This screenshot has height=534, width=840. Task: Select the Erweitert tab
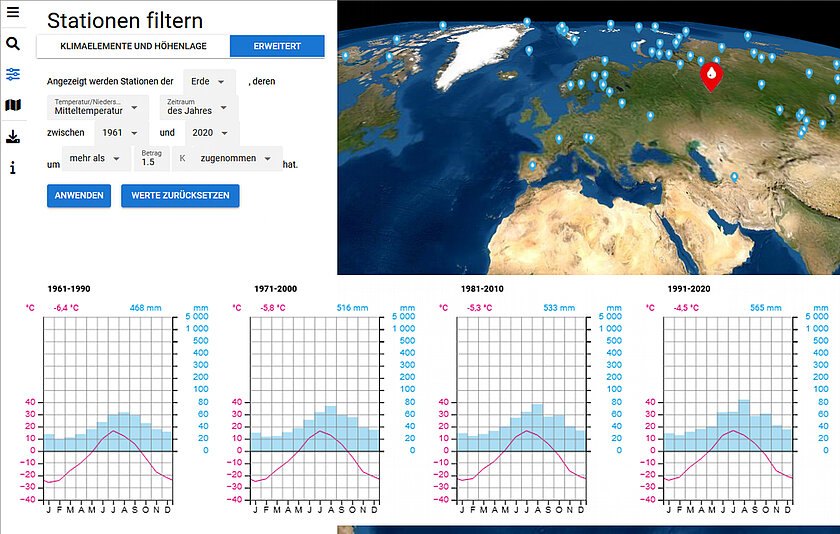point(277,46)
